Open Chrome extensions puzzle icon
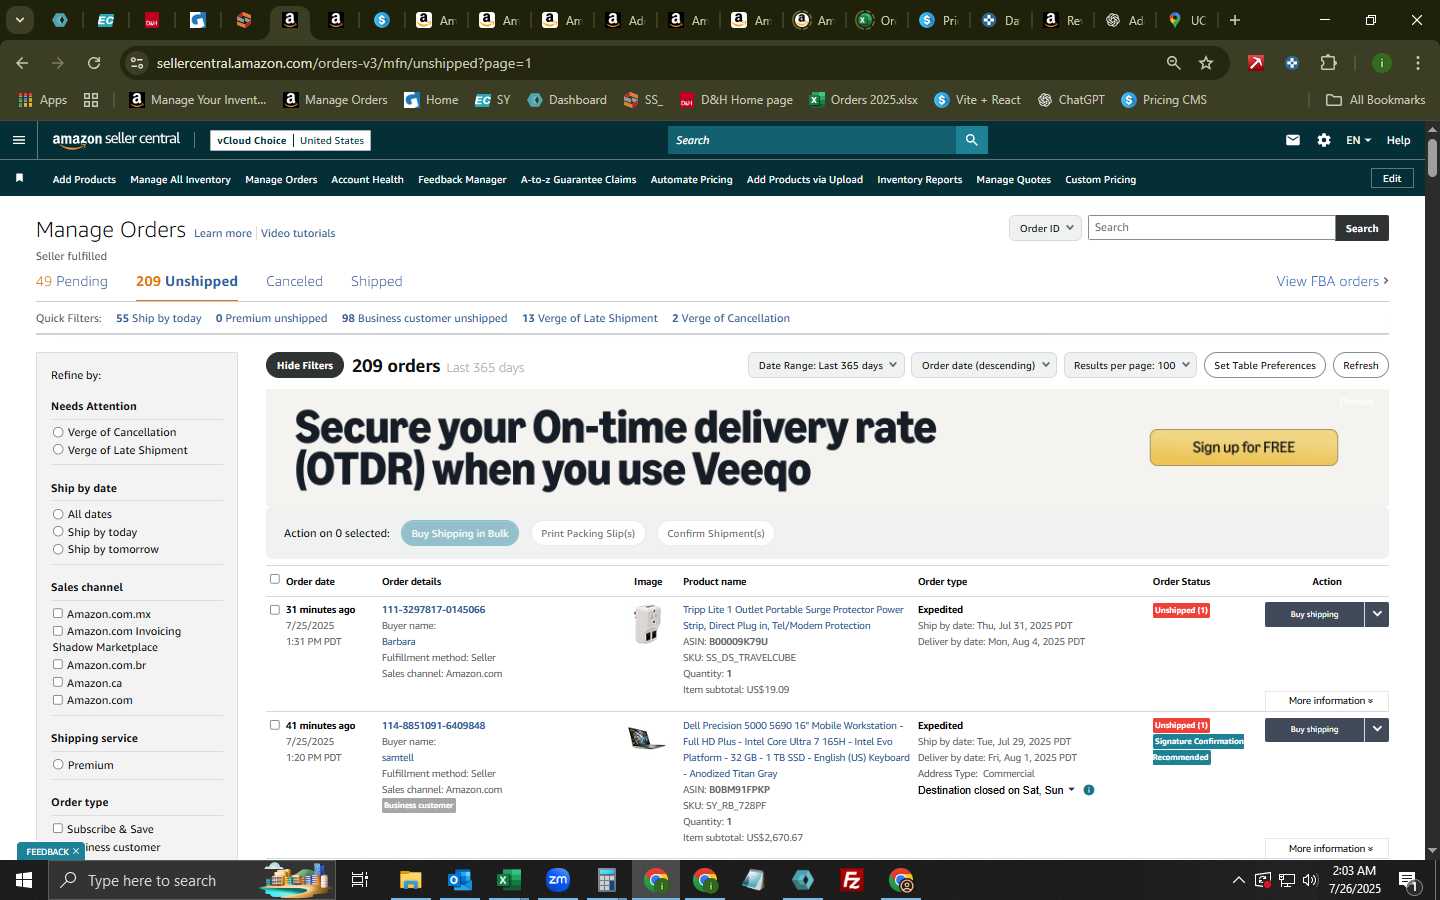 (x=1328, y=63)
